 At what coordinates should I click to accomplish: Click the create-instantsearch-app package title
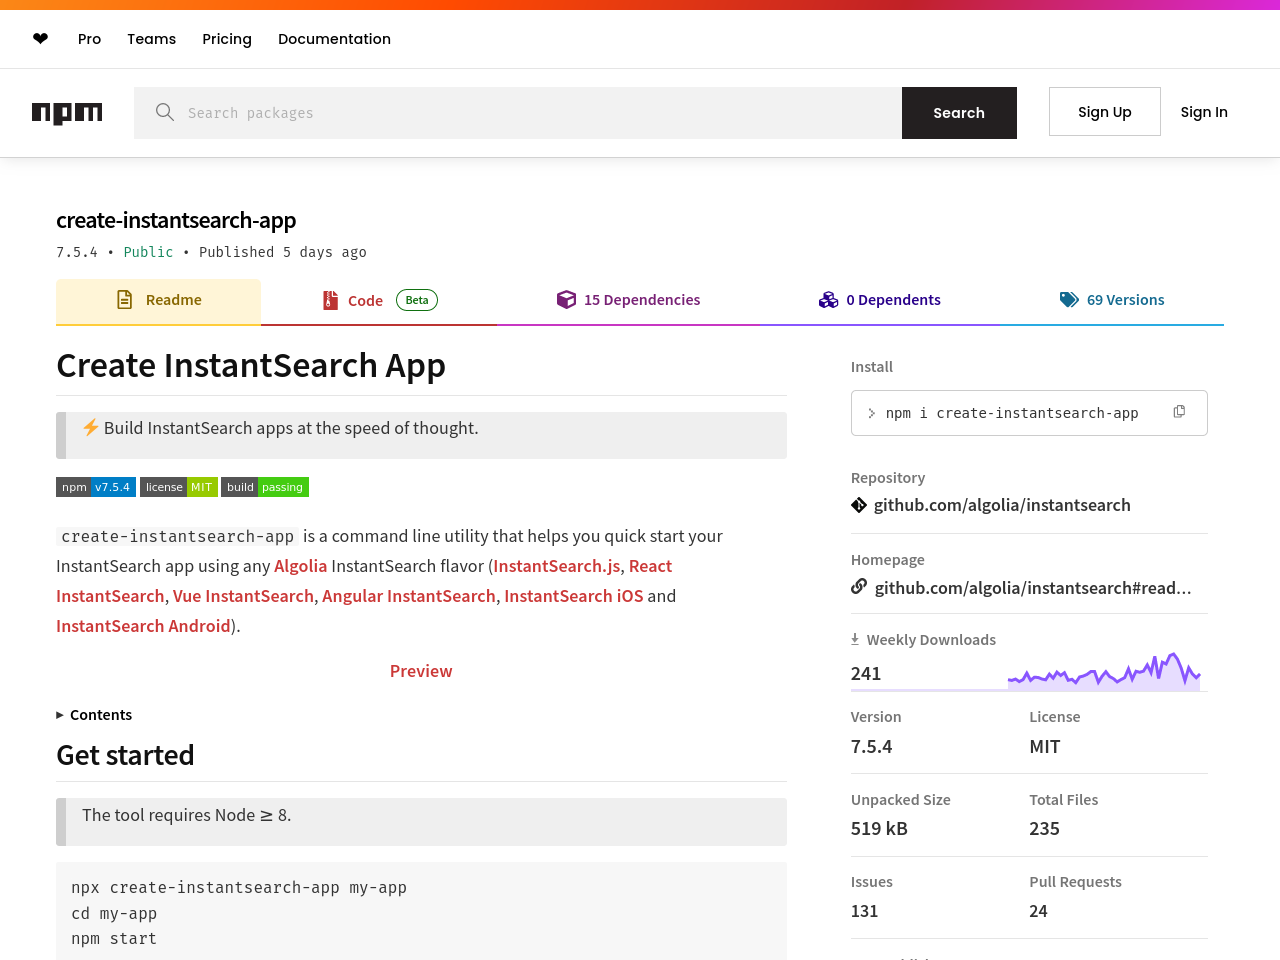coord(176,220)
